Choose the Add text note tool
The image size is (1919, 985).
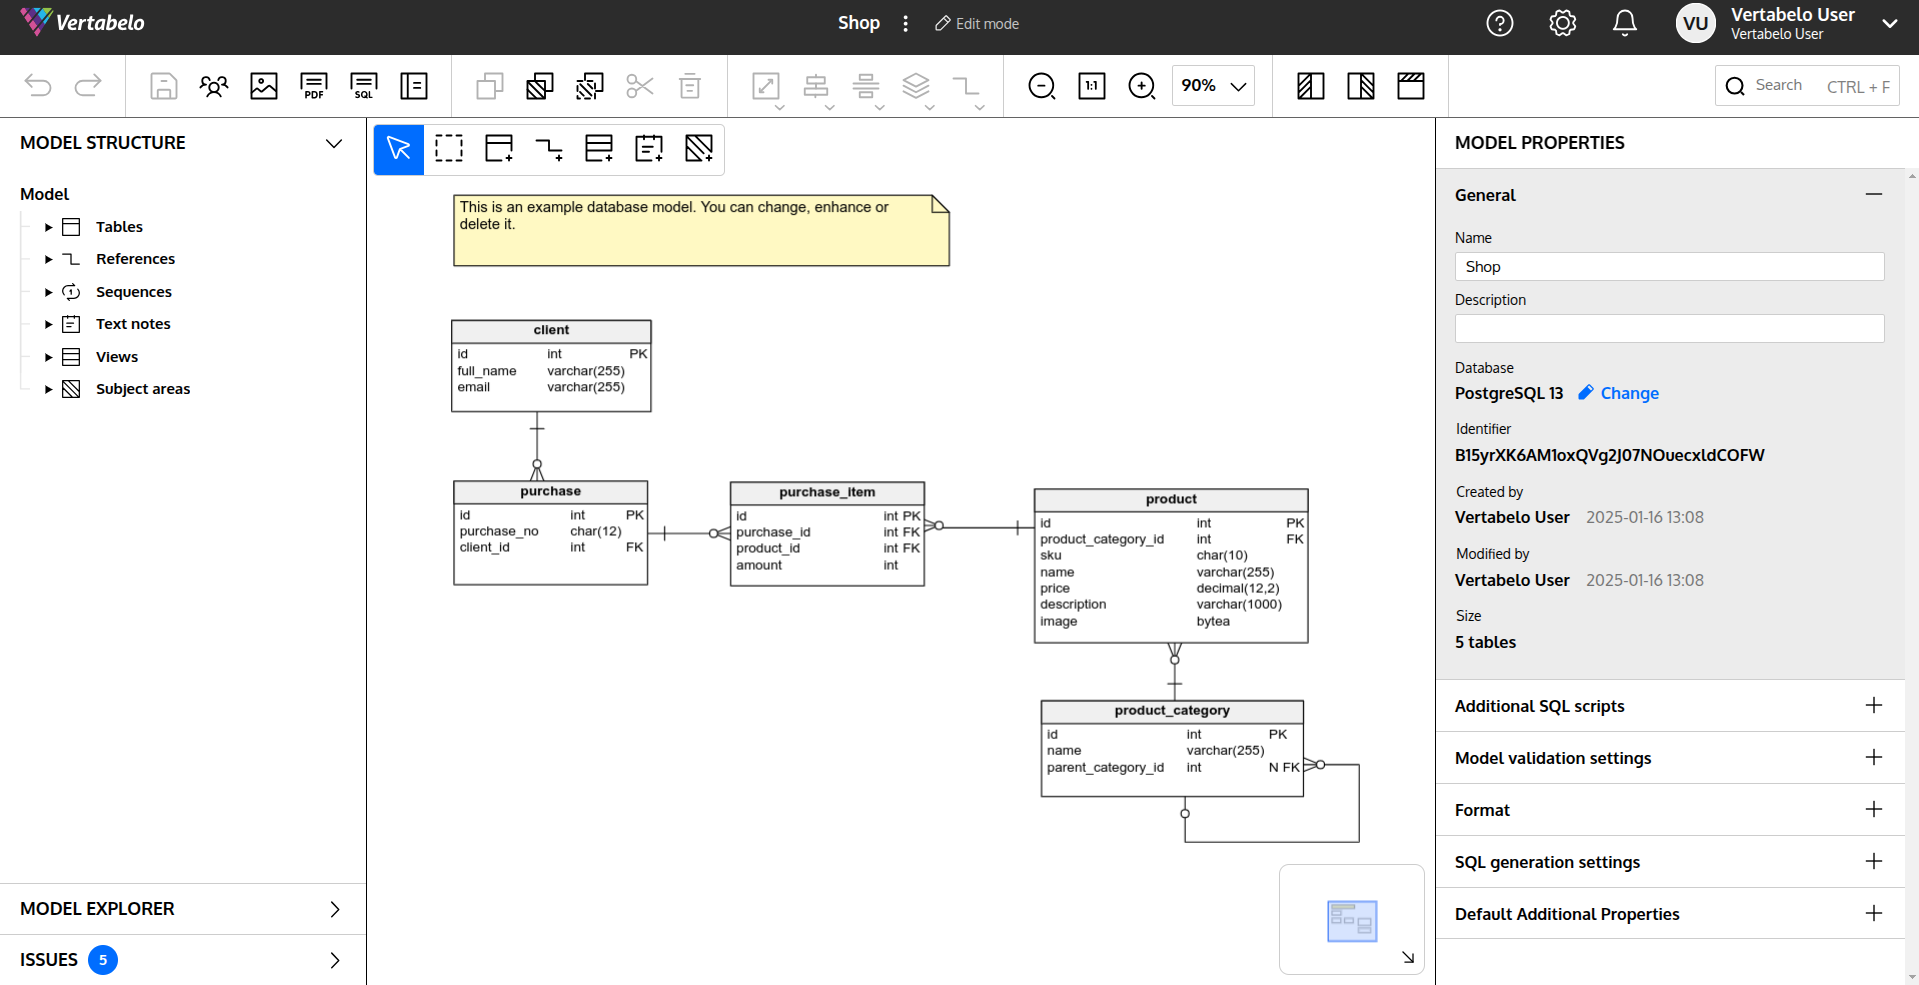point(649,149)
